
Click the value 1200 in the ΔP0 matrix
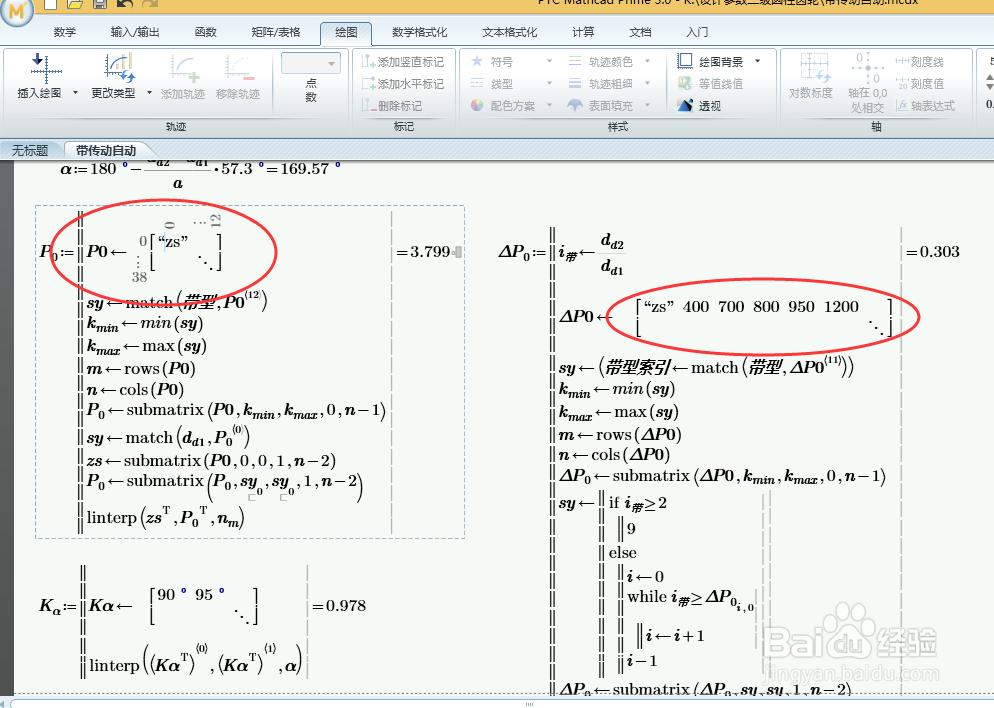coord(841,307)
